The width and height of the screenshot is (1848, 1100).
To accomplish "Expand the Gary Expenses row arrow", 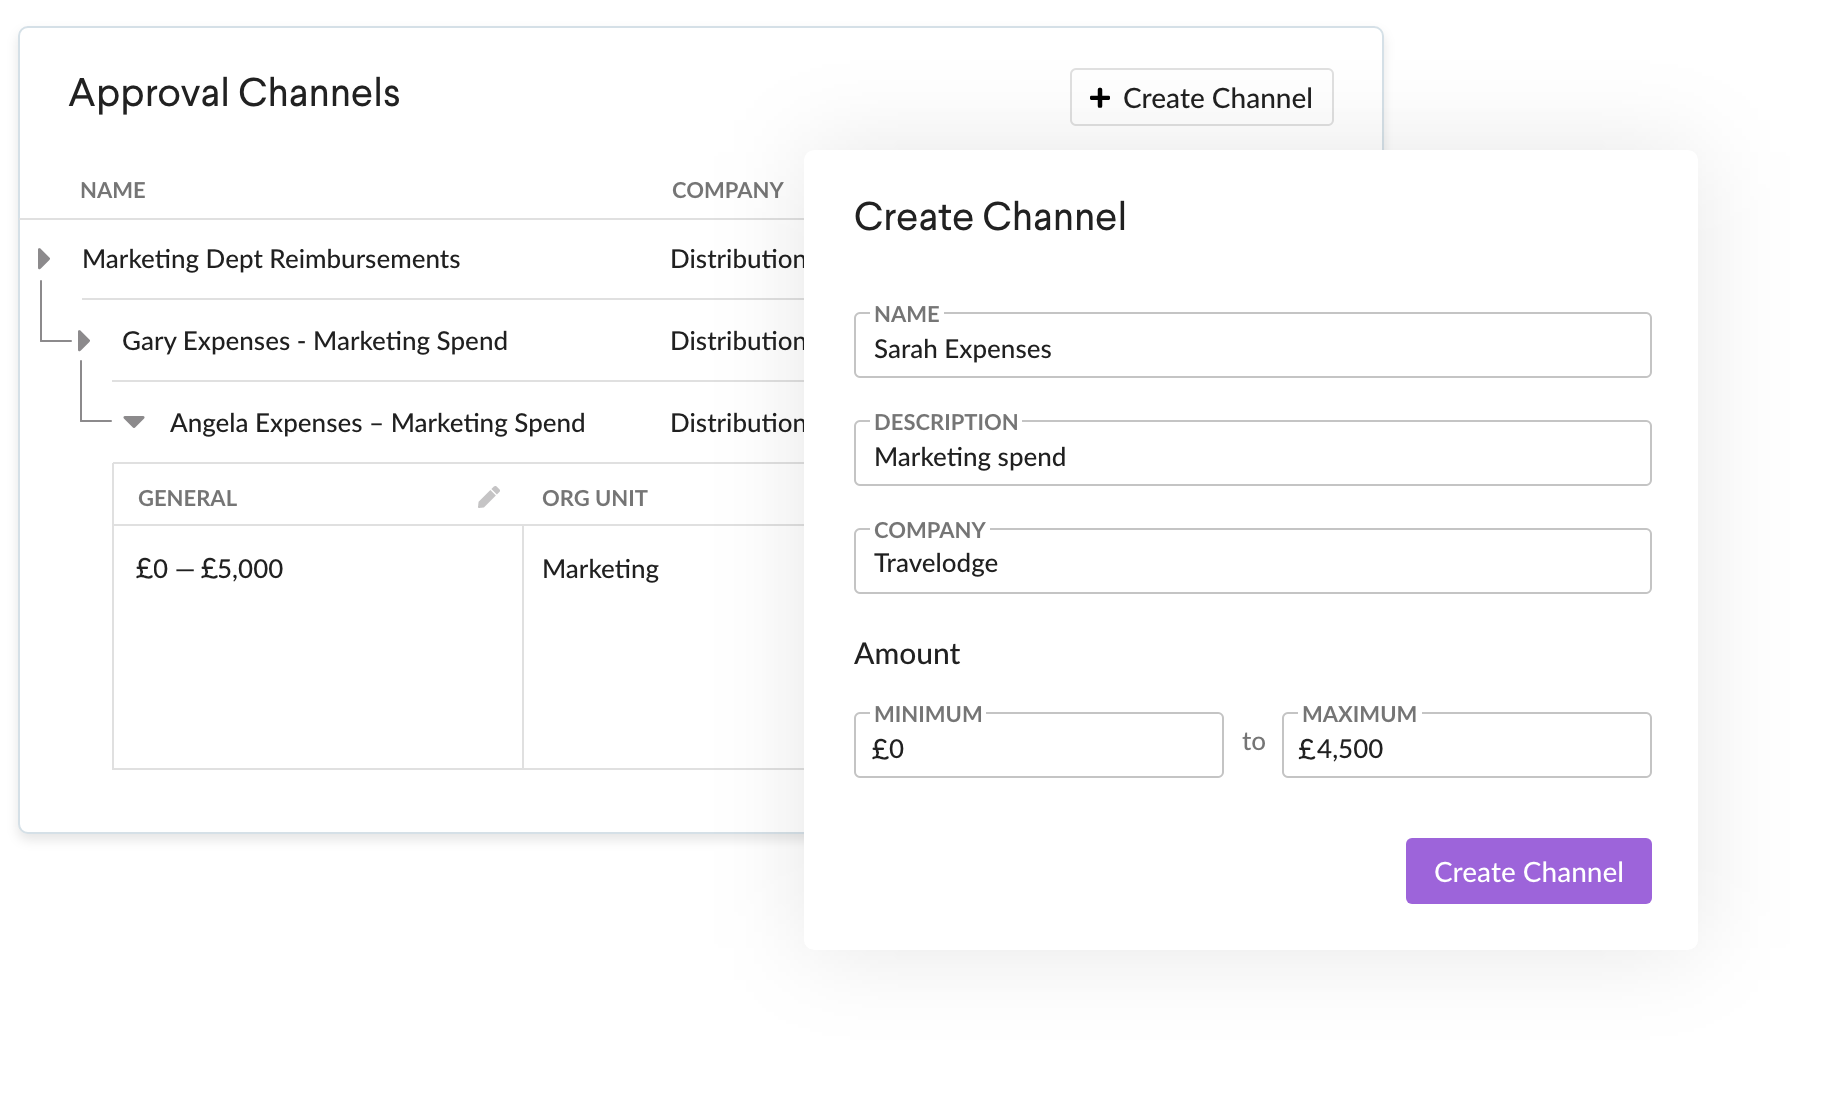I will coord(85,341).
